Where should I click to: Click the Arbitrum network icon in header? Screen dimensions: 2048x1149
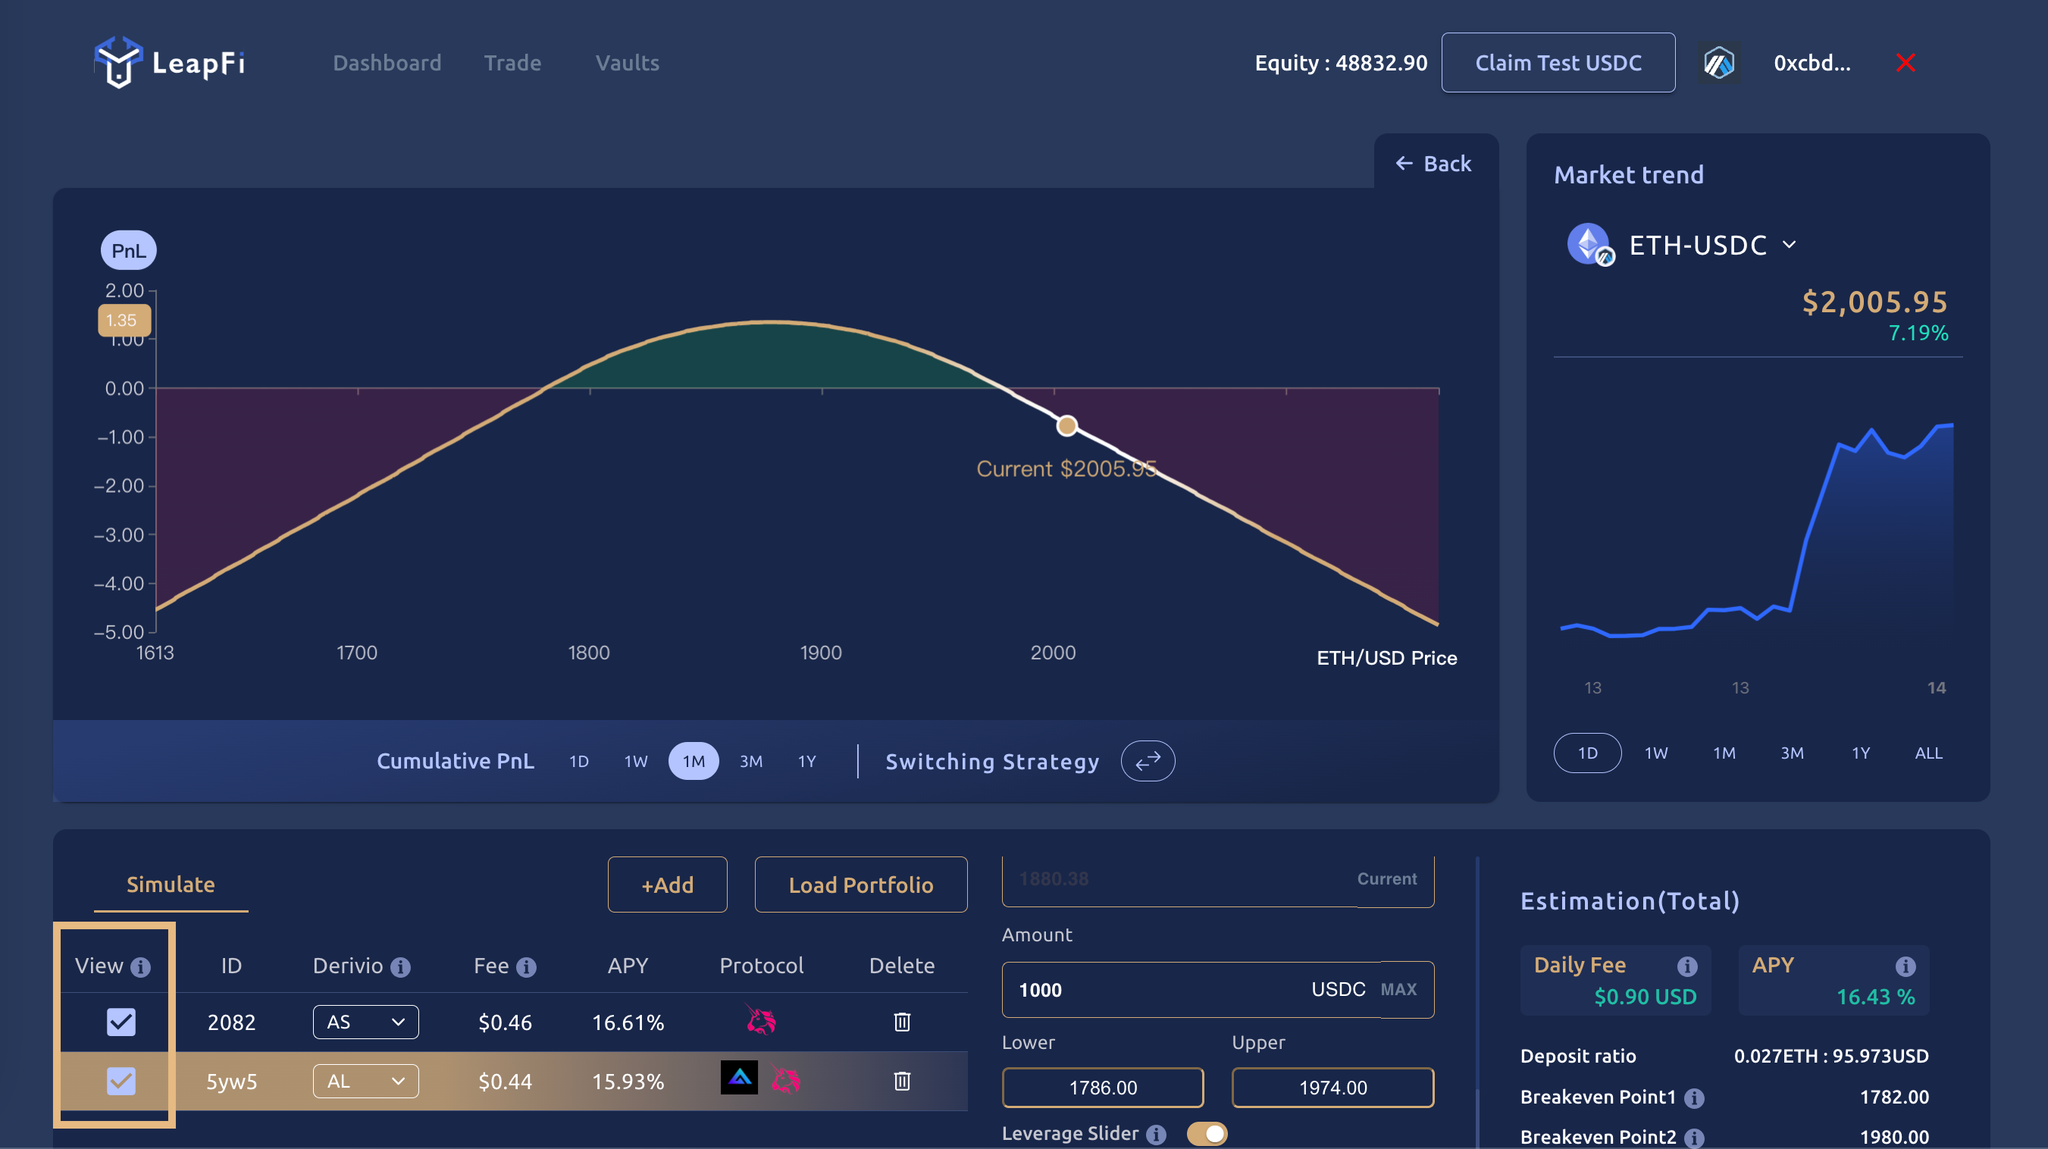pyautogui.click(x=1719, y=63)
